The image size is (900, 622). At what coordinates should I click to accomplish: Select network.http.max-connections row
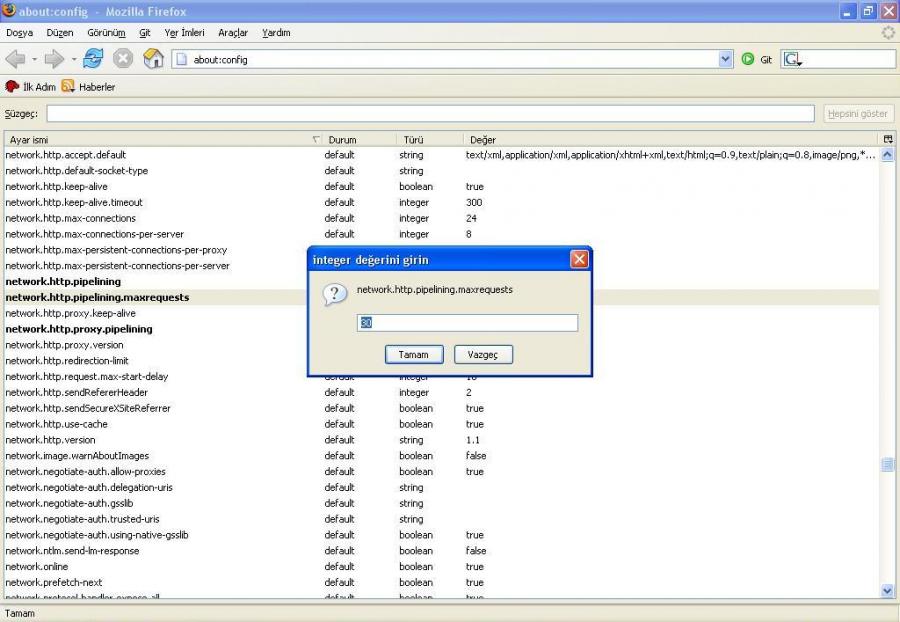441,218
